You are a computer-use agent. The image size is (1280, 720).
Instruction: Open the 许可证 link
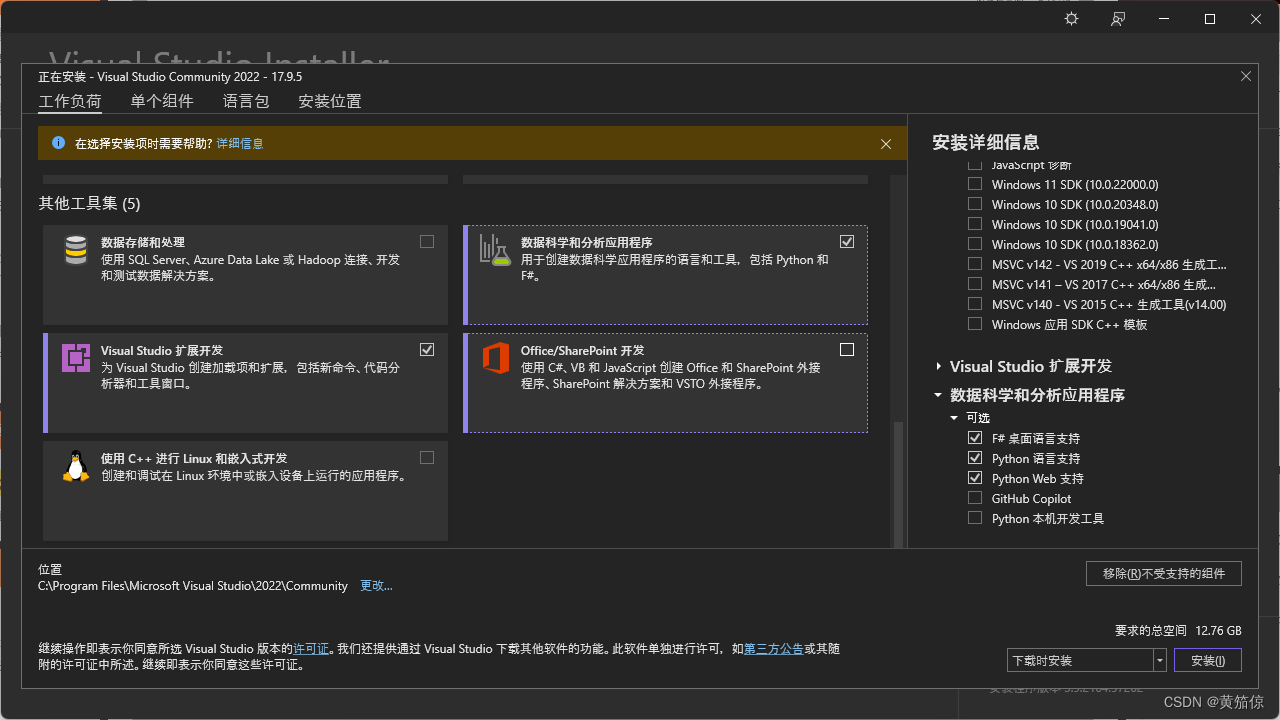click(x=311, y=649)
